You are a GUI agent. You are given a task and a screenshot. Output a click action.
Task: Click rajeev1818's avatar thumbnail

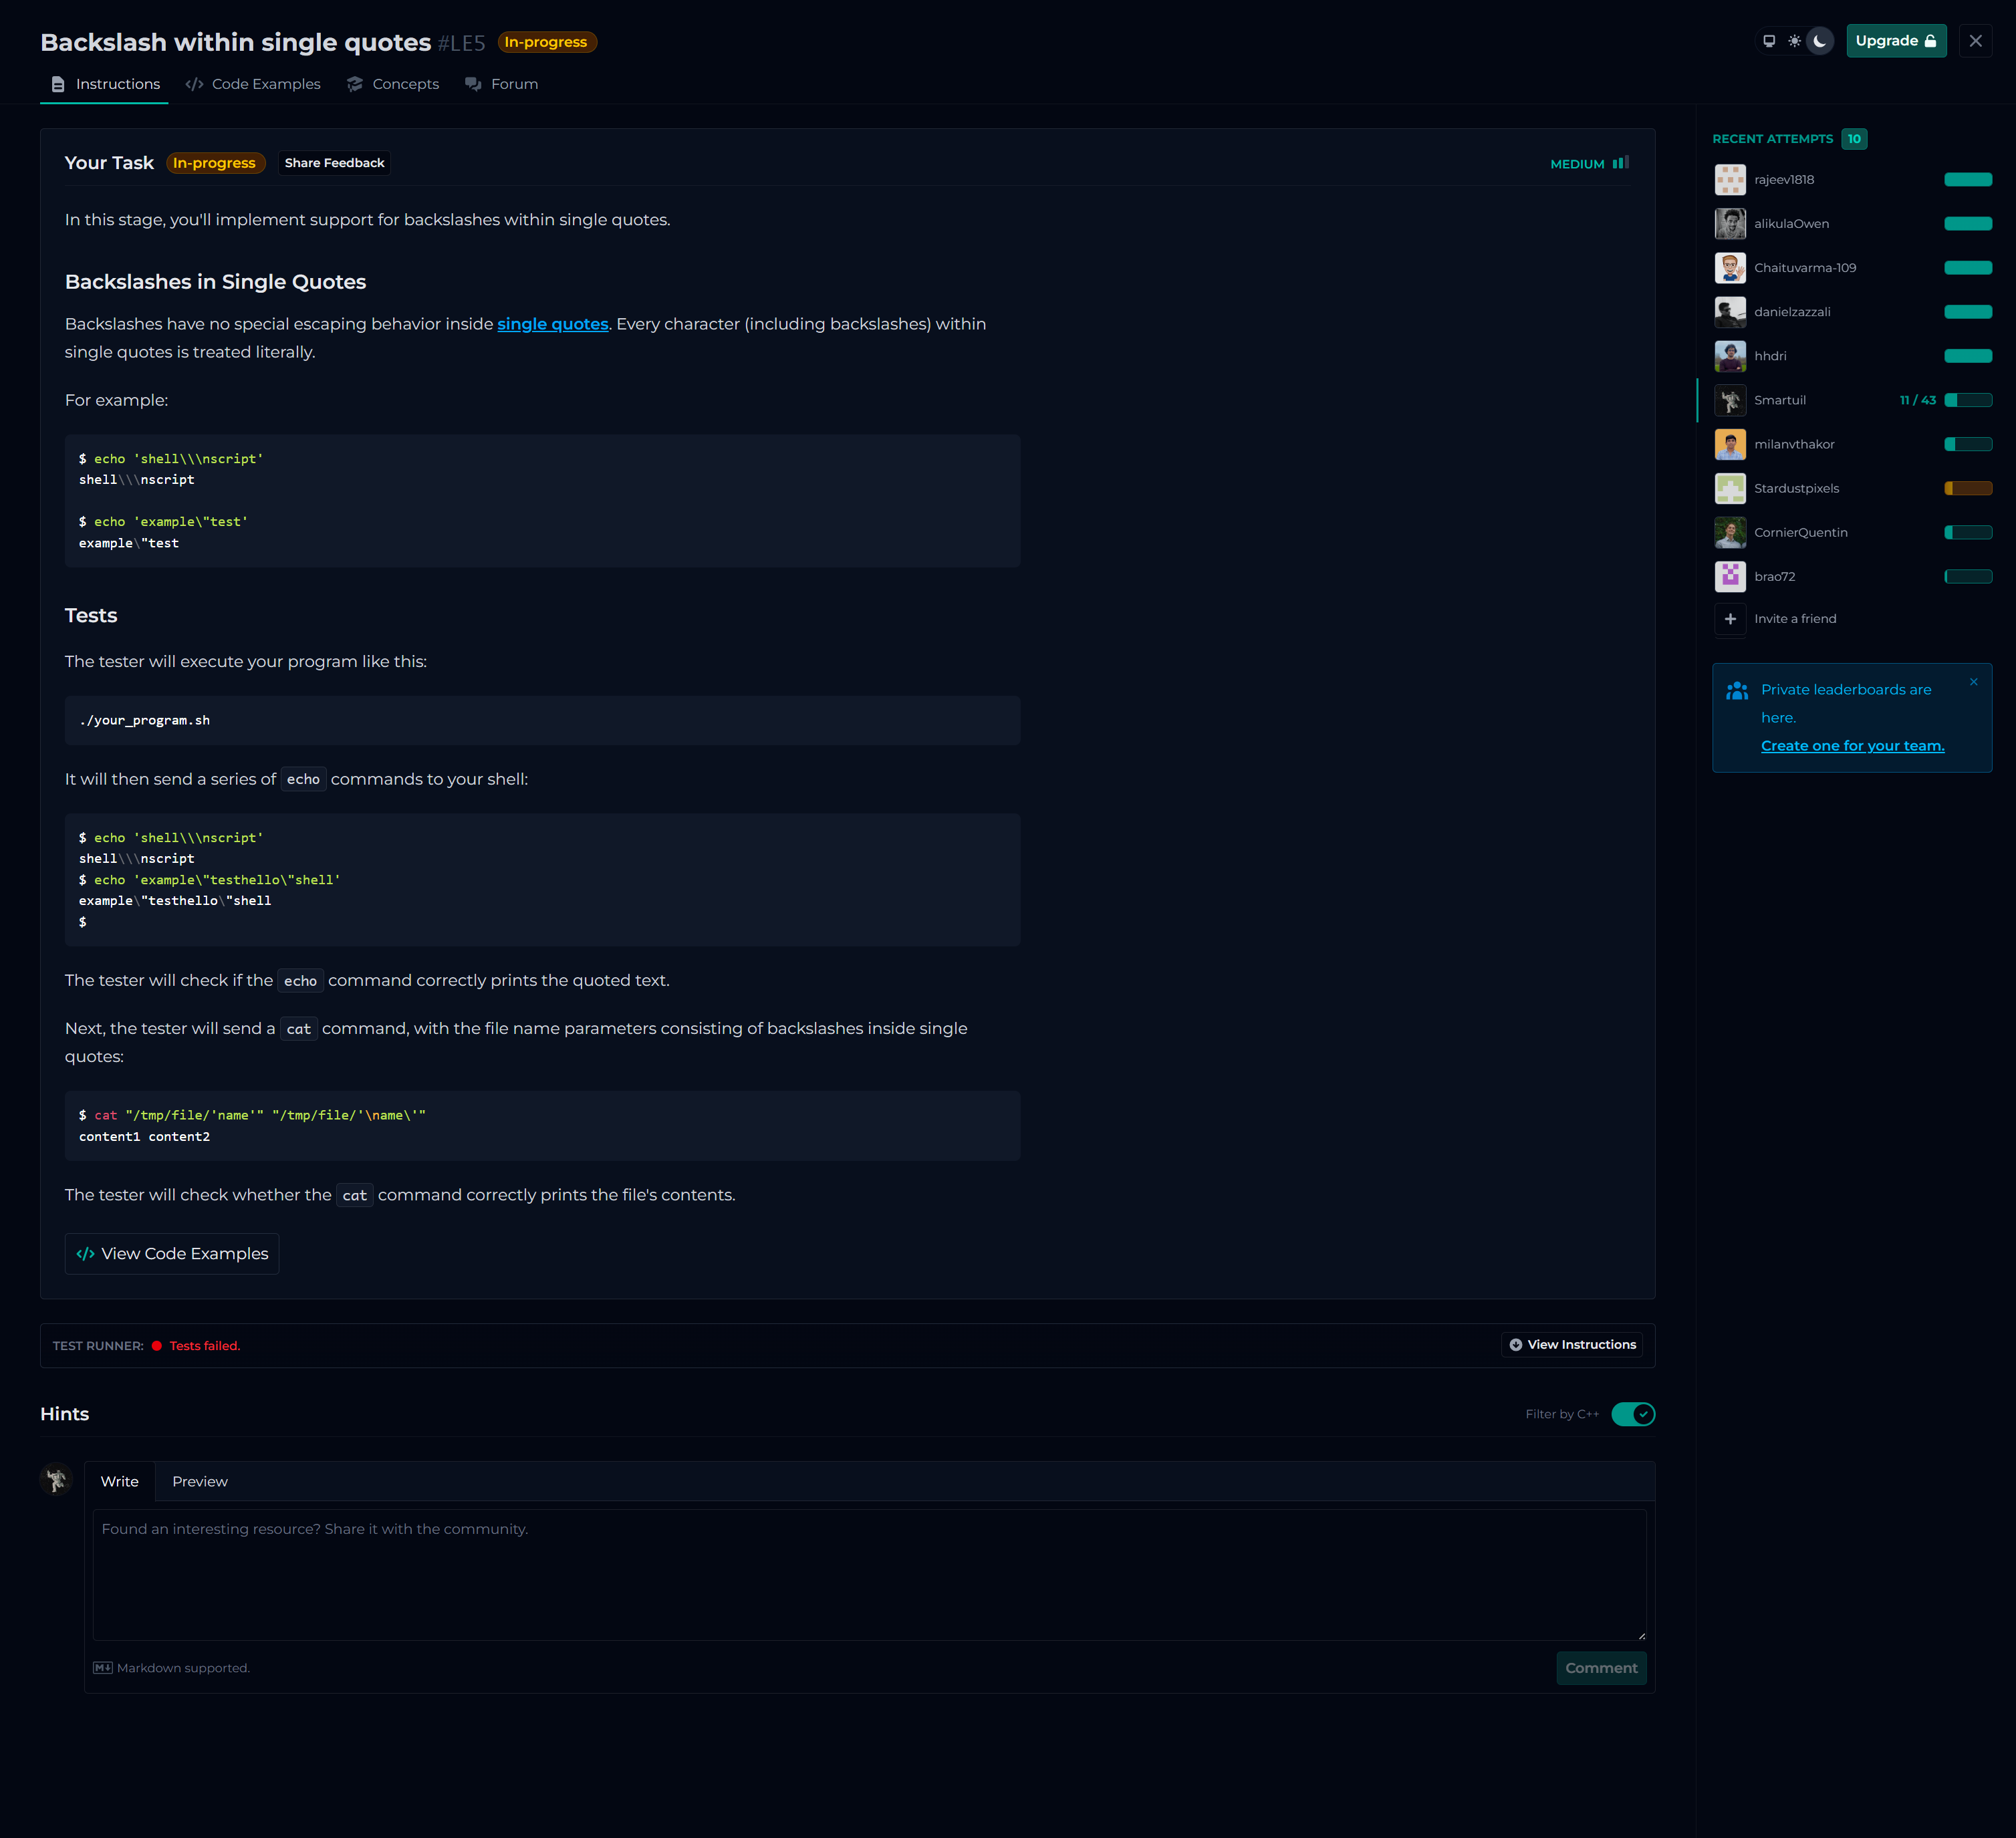coord(1730,180)
